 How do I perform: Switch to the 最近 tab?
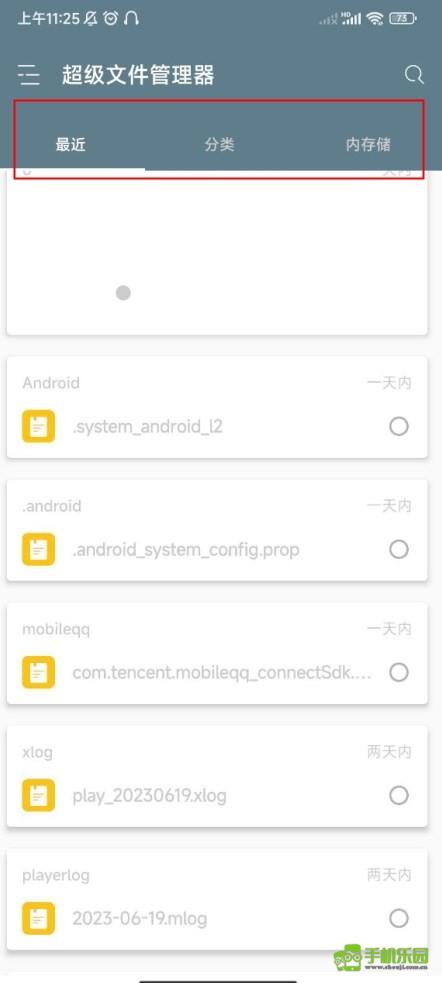point(71,145)
